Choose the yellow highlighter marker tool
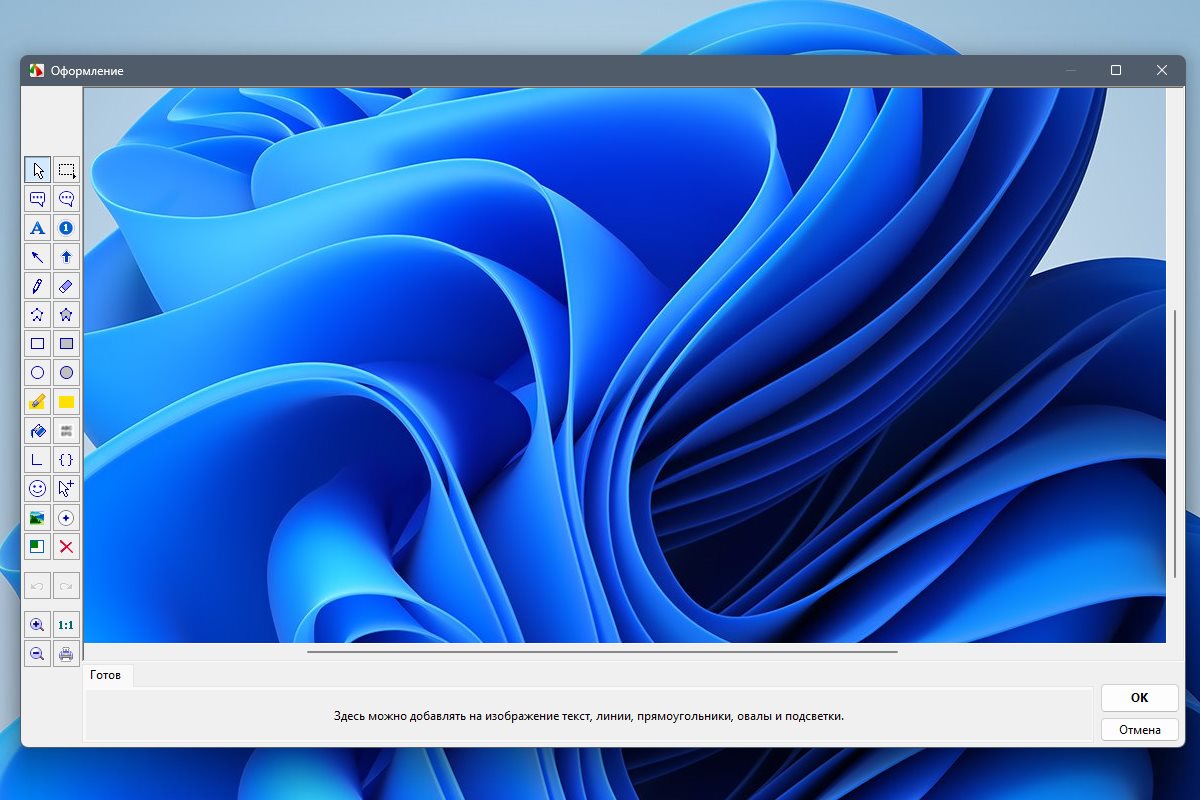Viewport: 1200px width, 800px height. [x=37, y=402]
